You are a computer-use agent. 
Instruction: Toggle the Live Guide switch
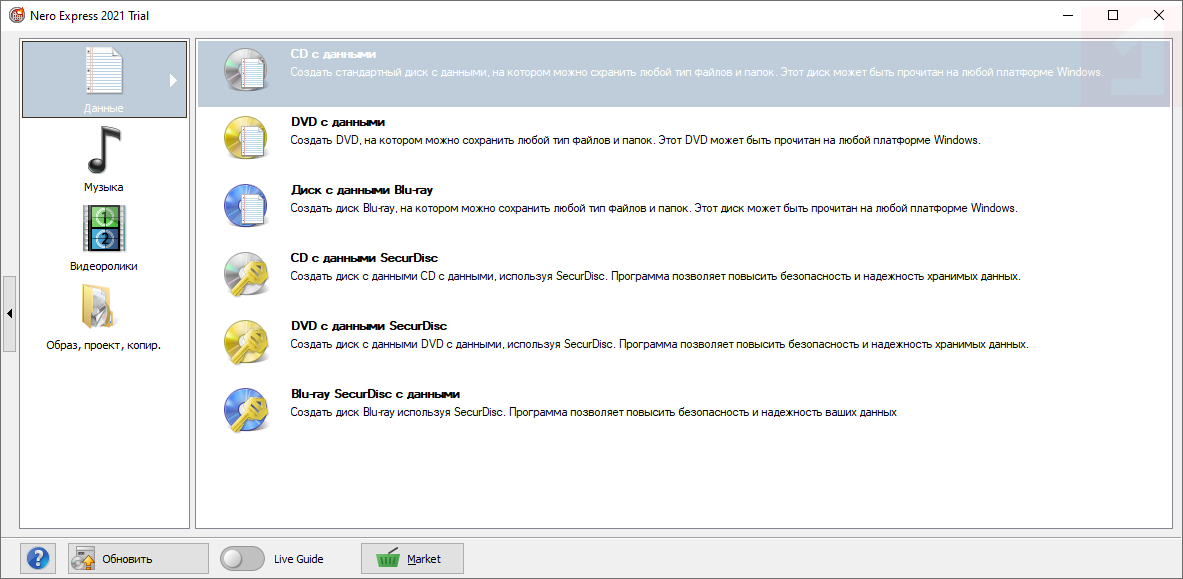tap(242, 559)
